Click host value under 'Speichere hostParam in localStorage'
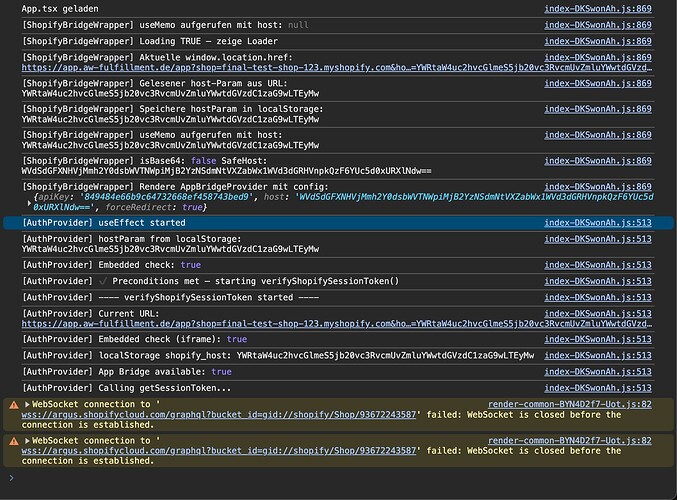Screen dimensions: 677x500 [x=170, y=120]
